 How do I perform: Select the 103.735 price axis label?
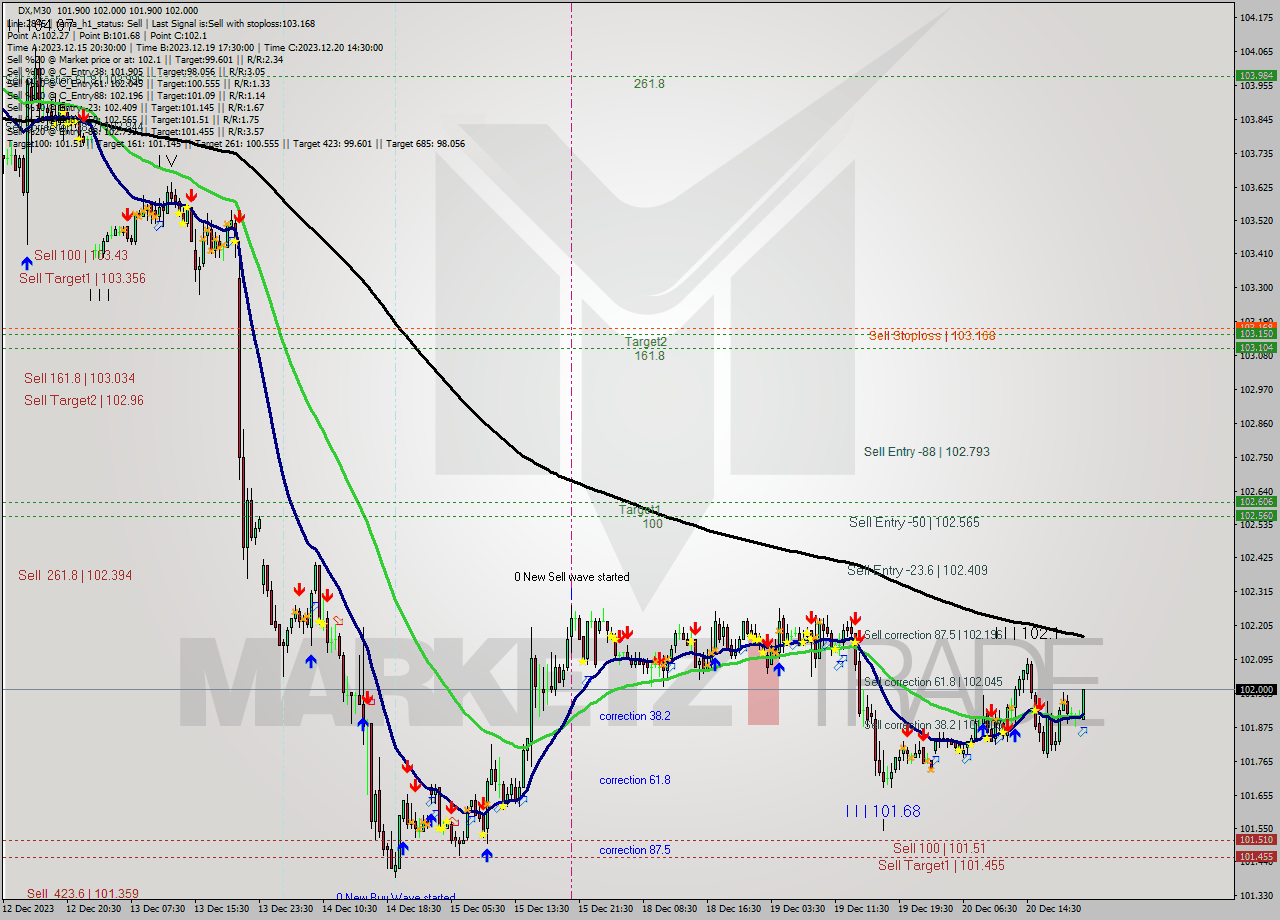click(x=1256, y=153)
